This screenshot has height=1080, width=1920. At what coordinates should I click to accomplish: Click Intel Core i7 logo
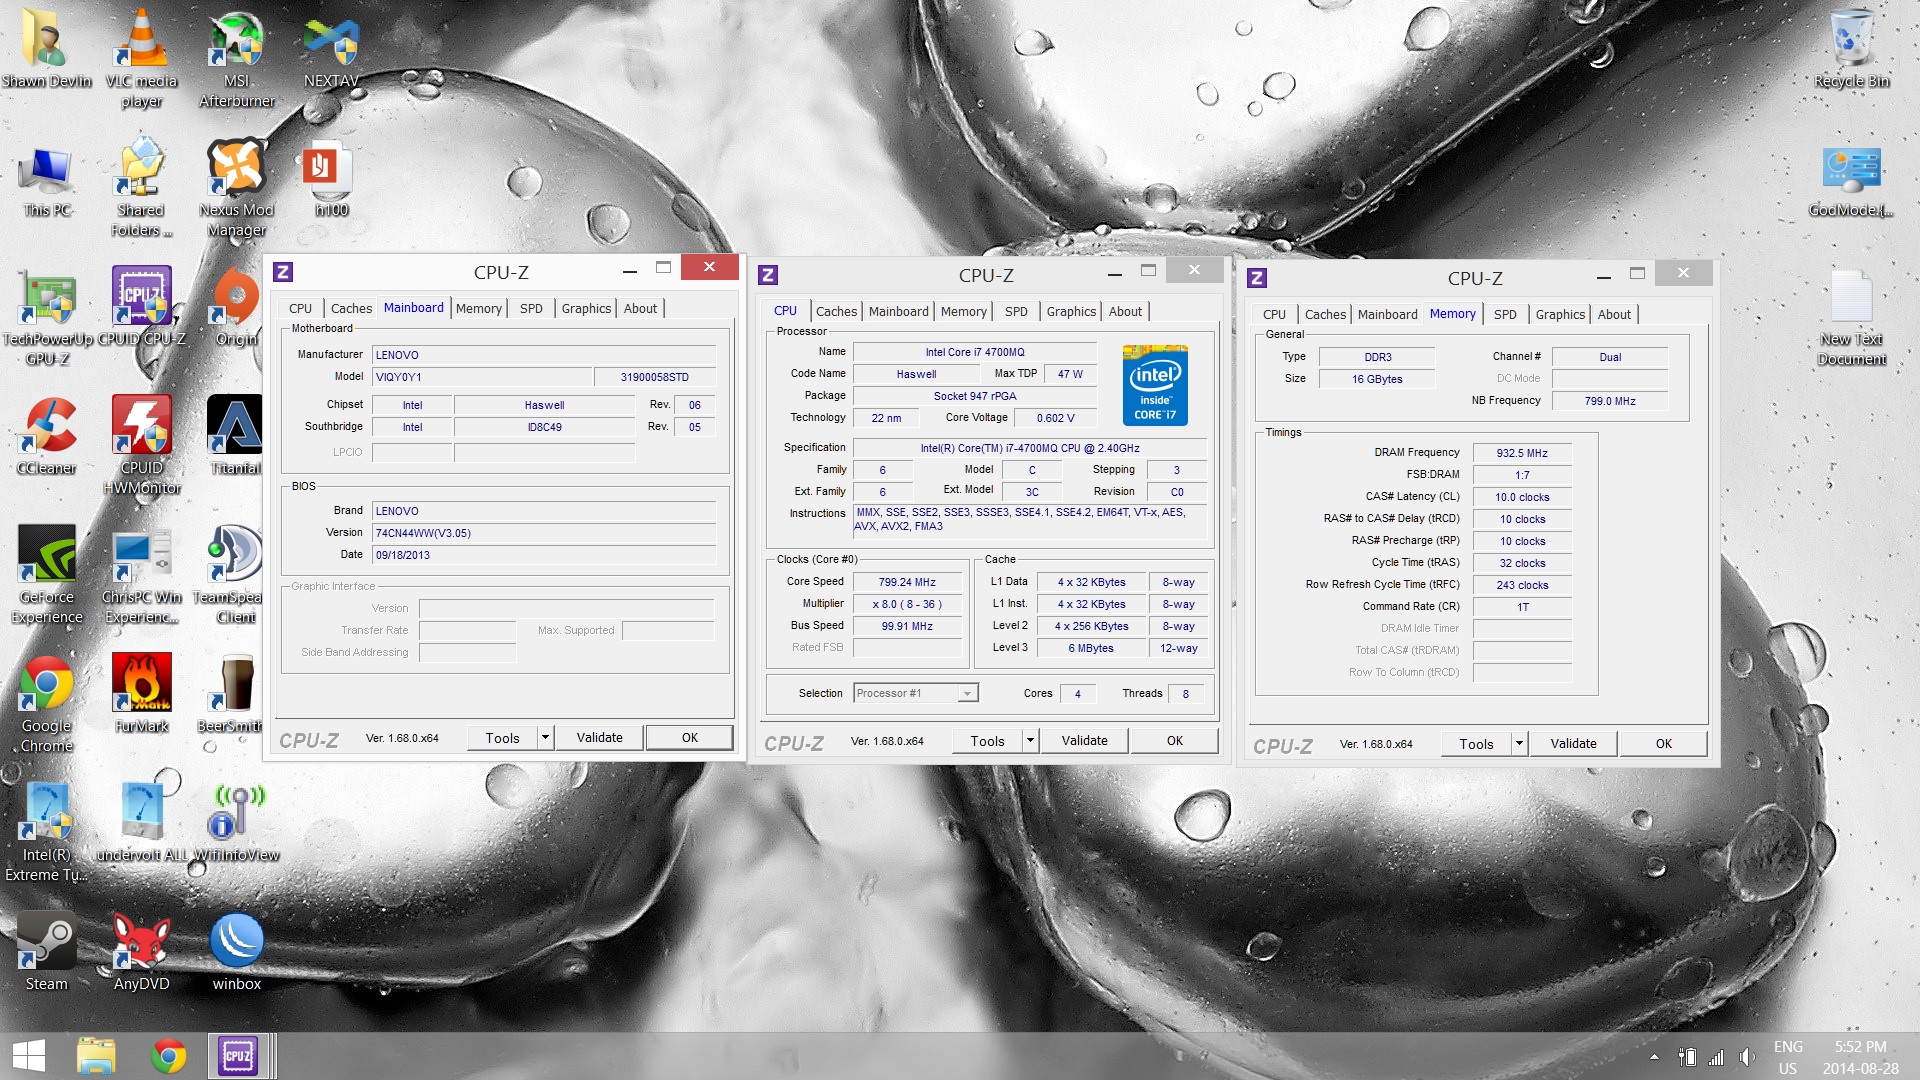[1155, 385]
